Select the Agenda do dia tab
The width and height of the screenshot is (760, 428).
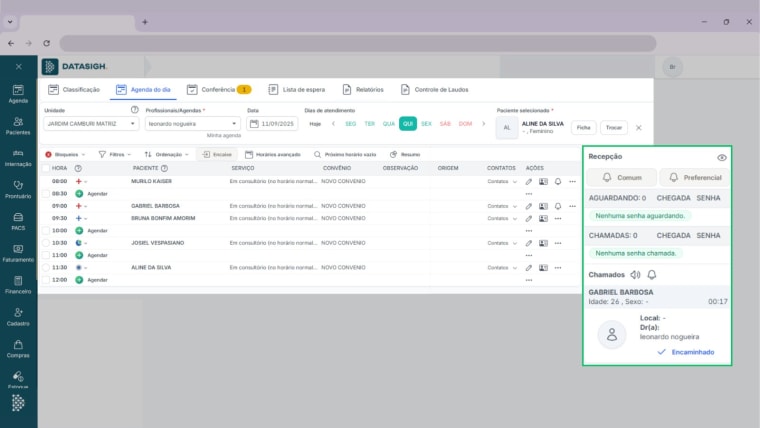pyautogui.click(x=143, y=90)
